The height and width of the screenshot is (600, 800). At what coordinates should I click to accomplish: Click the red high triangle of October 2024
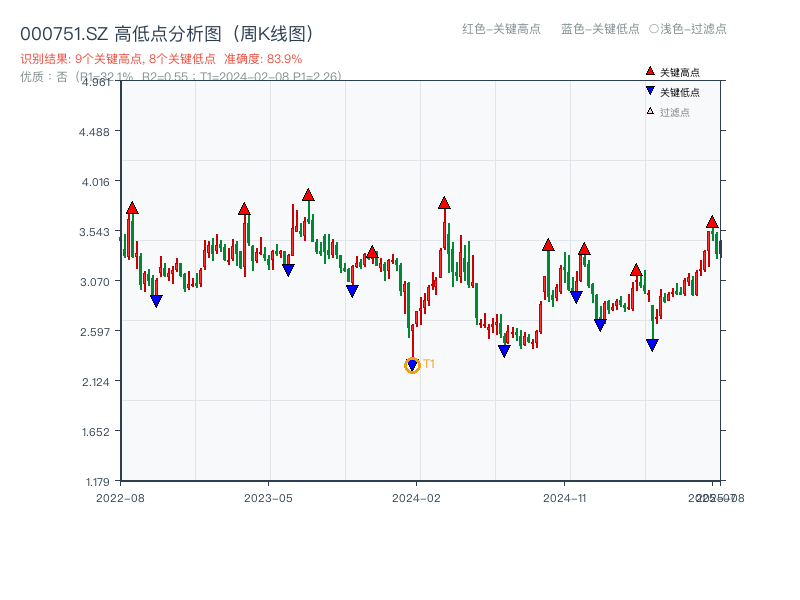click(548, 245)
